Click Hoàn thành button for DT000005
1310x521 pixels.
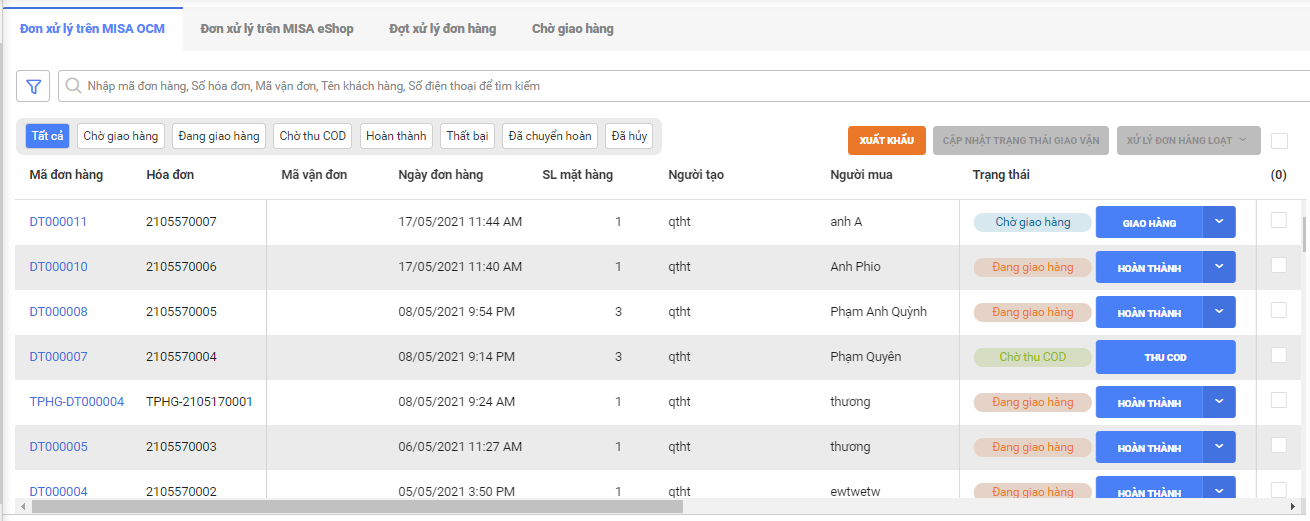(x=1149, y=447)
